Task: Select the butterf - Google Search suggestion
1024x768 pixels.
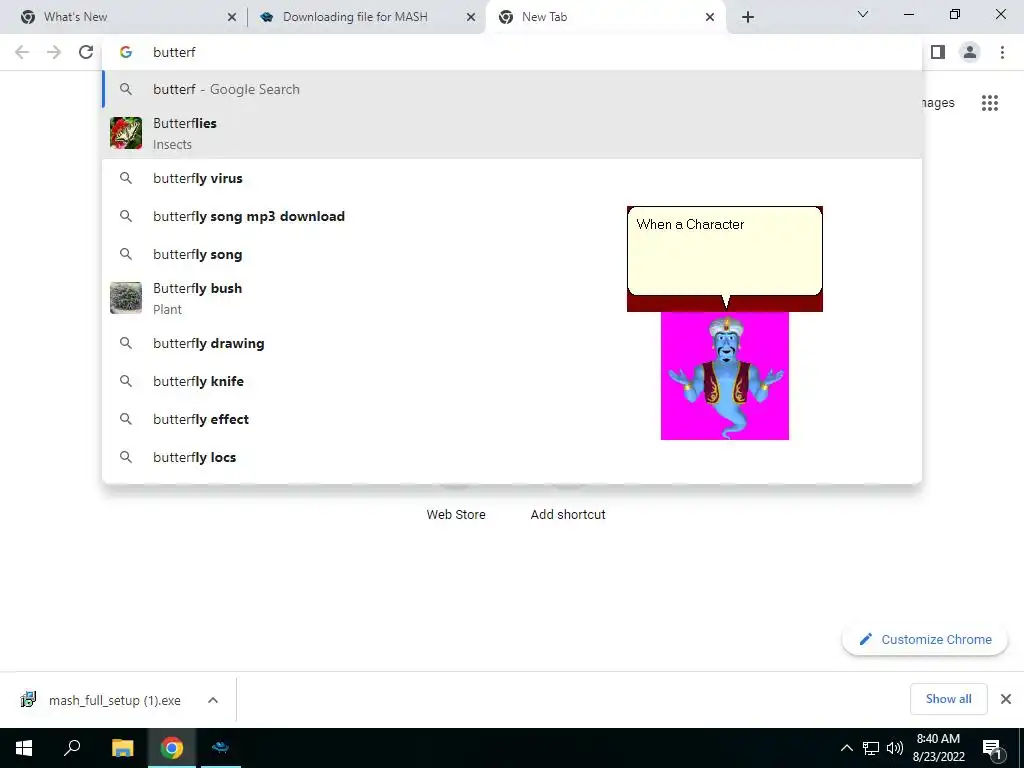Action: [513, 89]
